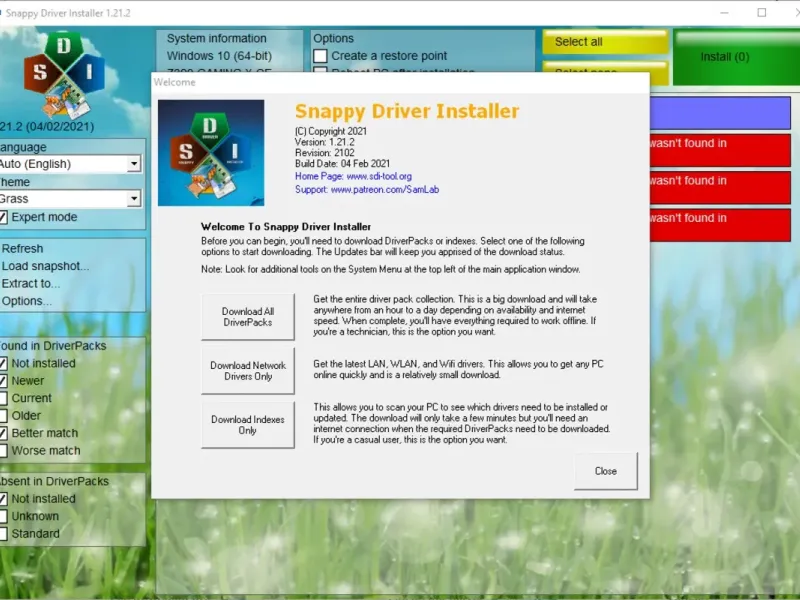Click the yellow Select all button
The width and height of the screenshot is (800, 600).
tap(605, 42)
